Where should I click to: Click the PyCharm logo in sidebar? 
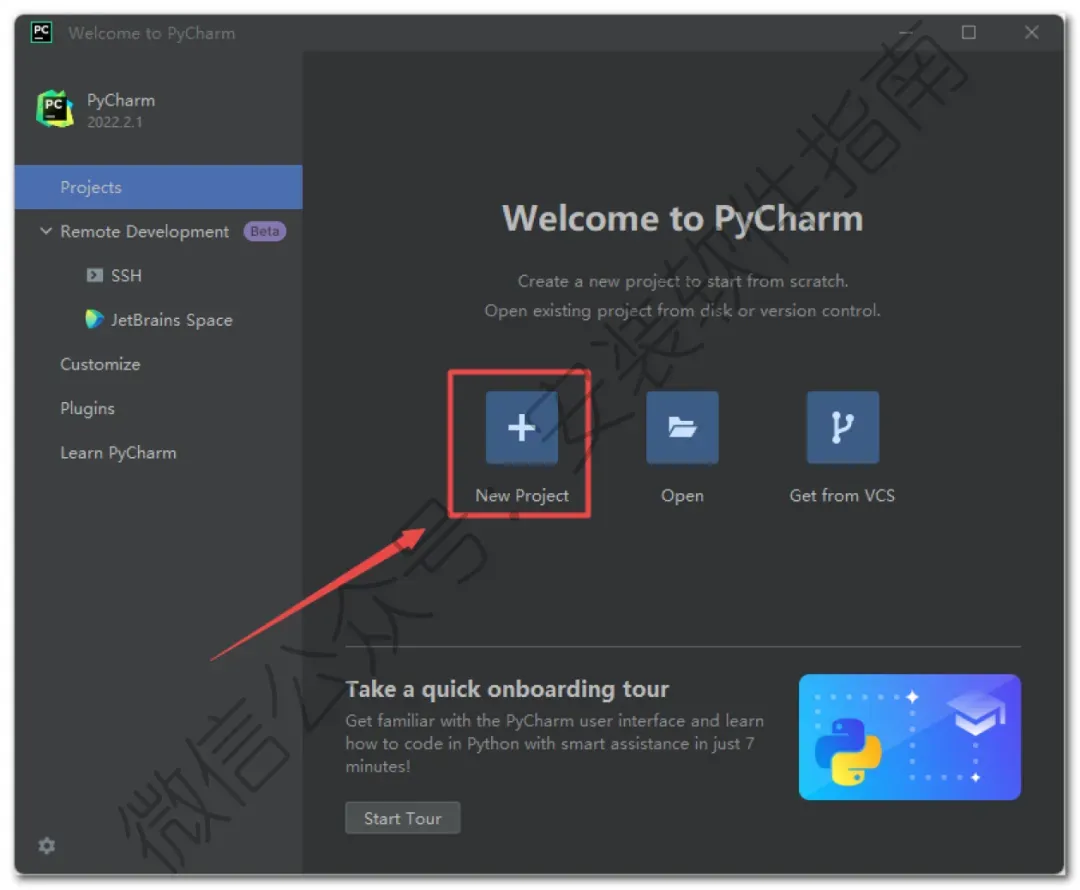click(x=55, y=109)
